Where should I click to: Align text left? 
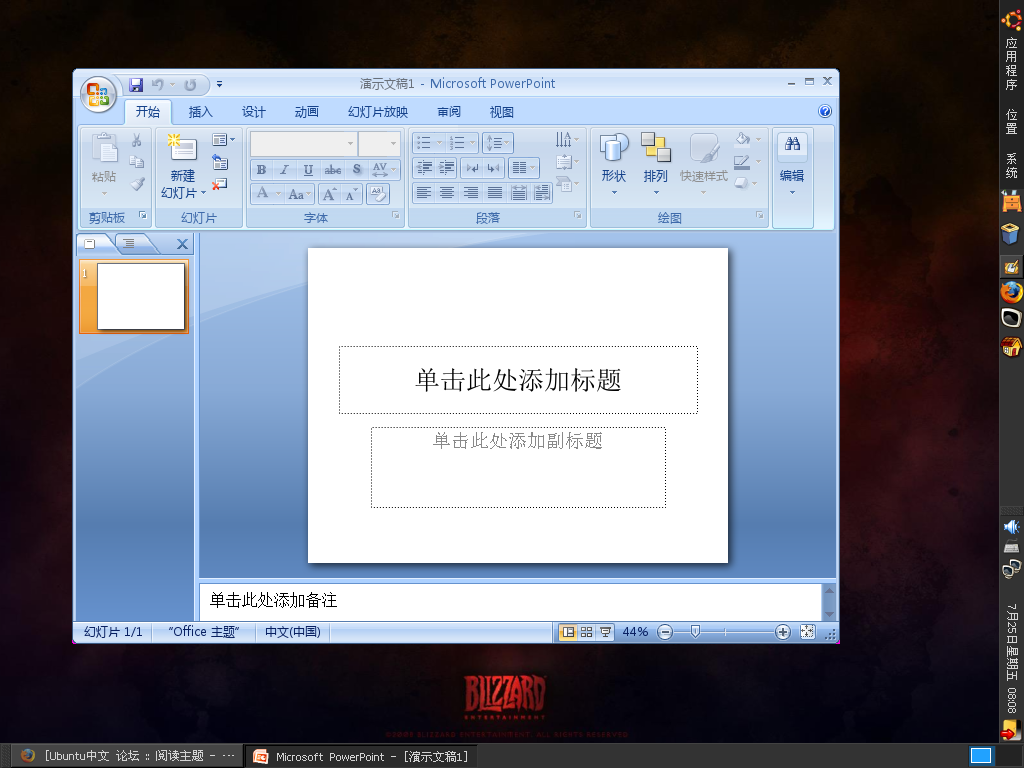click(x=424, y=193)
